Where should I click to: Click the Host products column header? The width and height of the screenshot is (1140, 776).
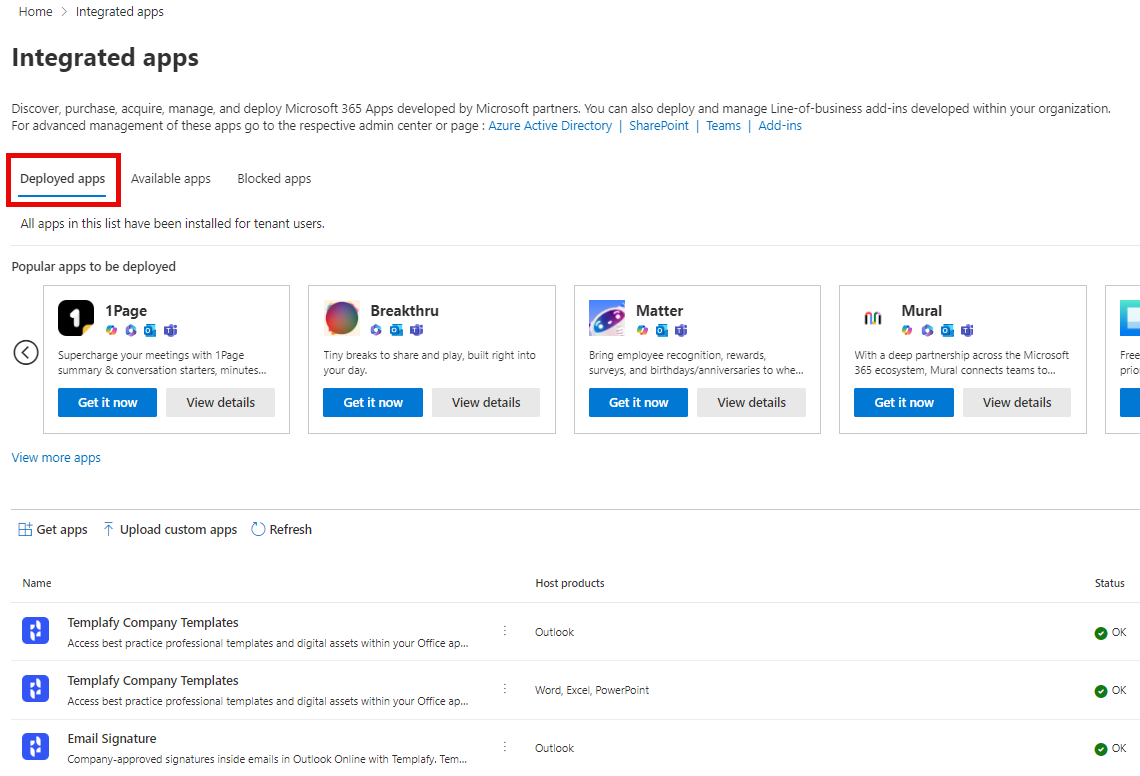570,583
